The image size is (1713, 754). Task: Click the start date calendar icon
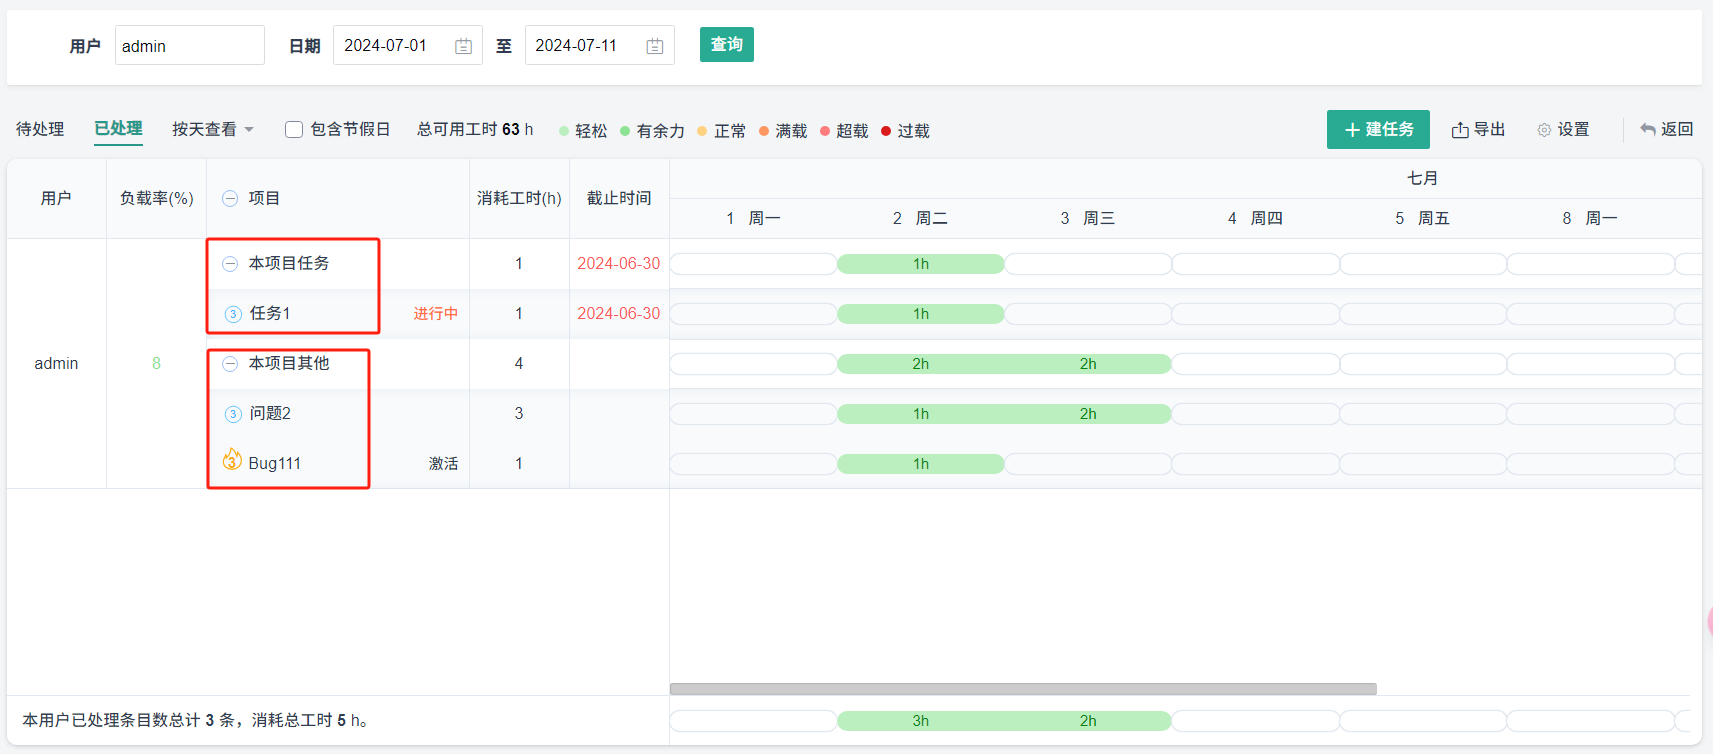tap(463, 46)
